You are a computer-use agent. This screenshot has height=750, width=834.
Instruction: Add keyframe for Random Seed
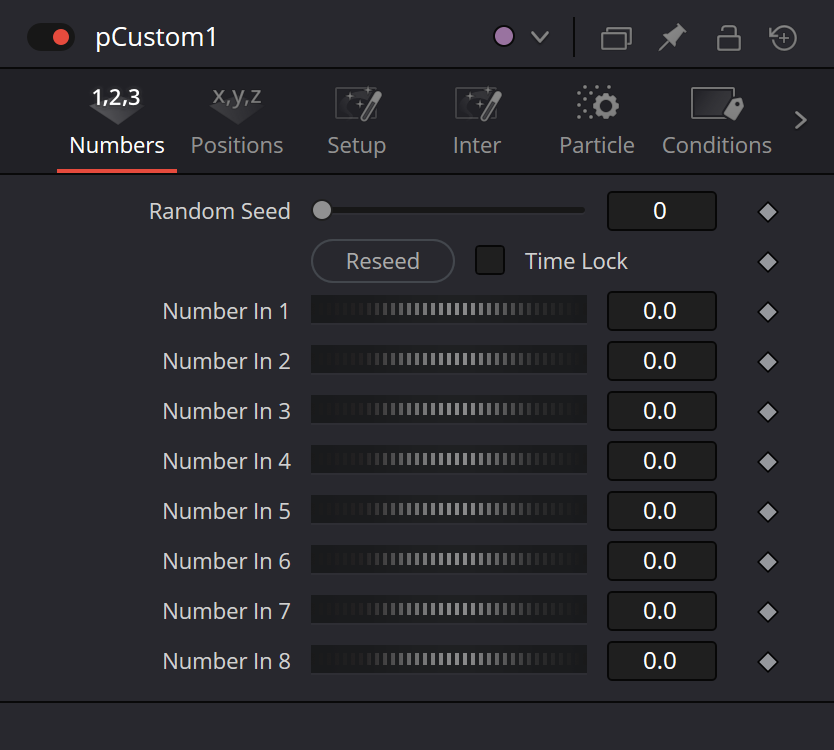click(768, 212)
